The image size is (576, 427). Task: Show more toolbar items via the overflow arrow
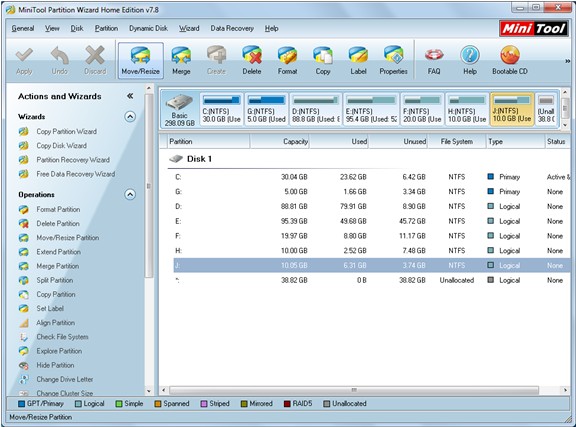[x=568, y=61]
